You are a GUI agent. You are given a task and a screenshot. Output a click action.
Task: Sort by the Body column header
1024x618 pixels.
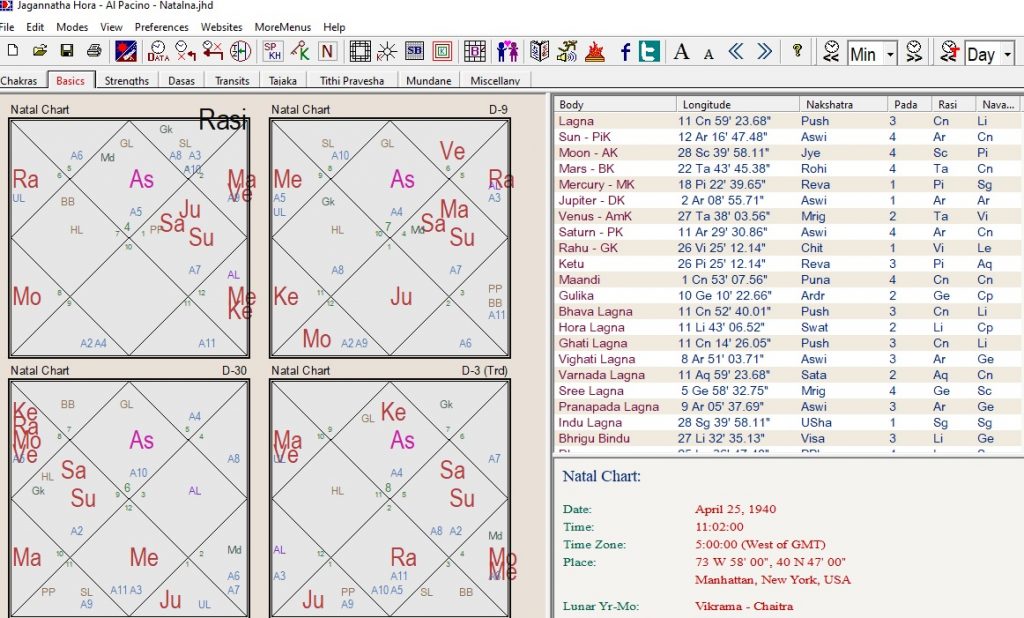[615, 105]
